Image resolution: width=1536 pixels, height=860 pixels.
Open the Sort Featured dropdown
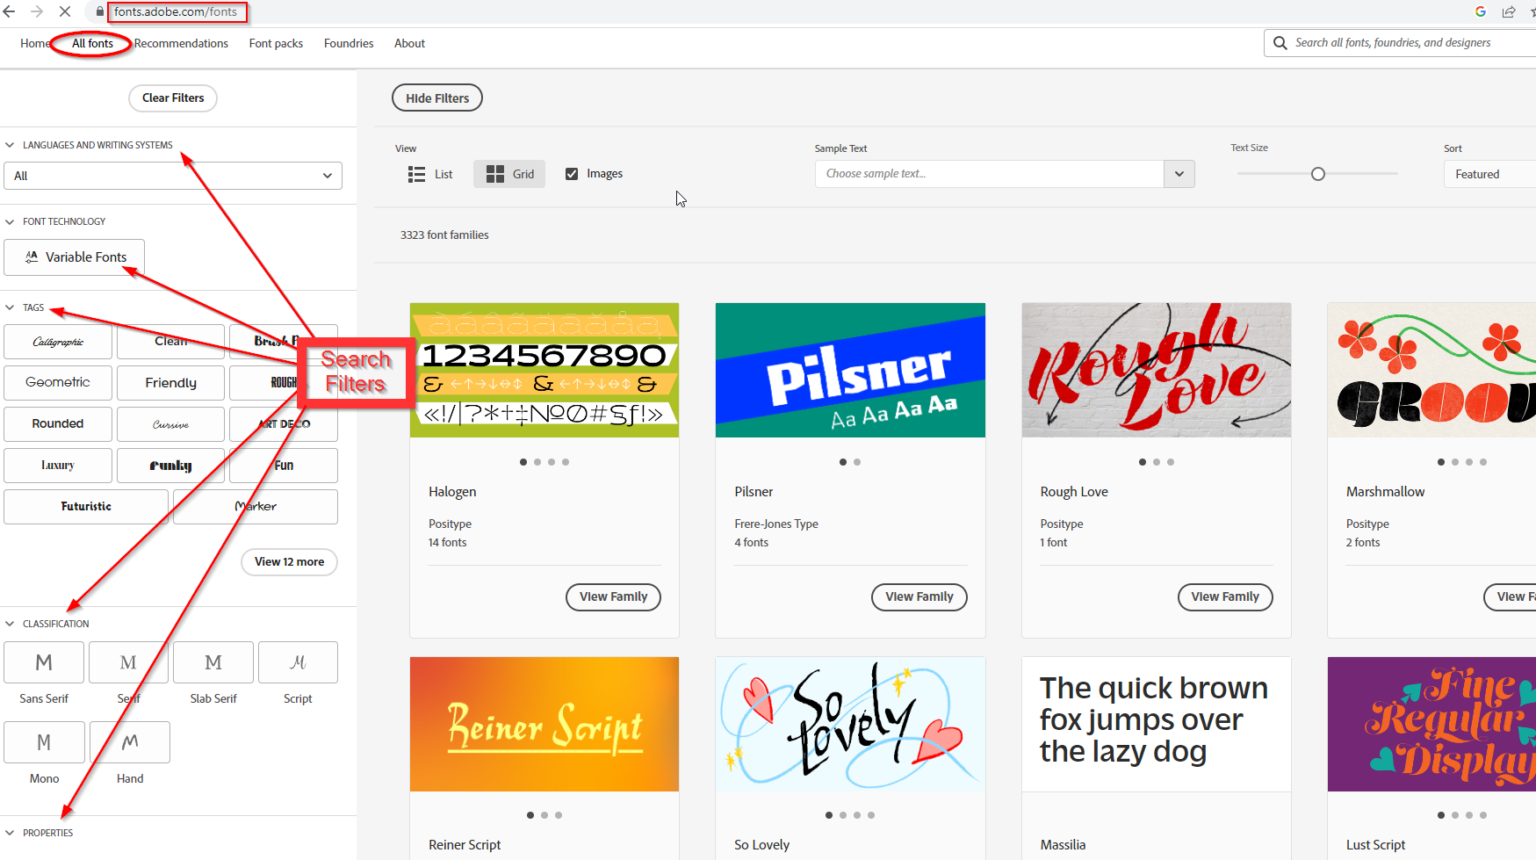[1490, 174]
